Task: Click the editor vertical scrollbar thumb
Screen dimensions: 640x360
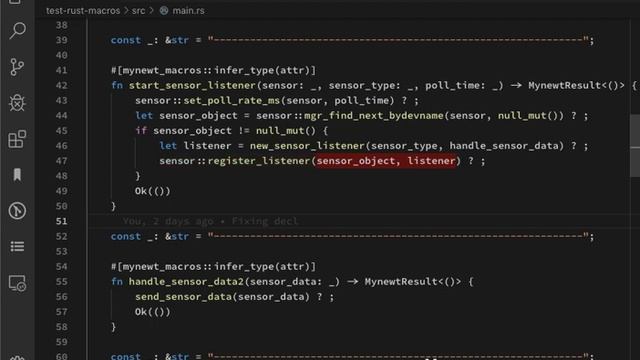Action: 635,146
